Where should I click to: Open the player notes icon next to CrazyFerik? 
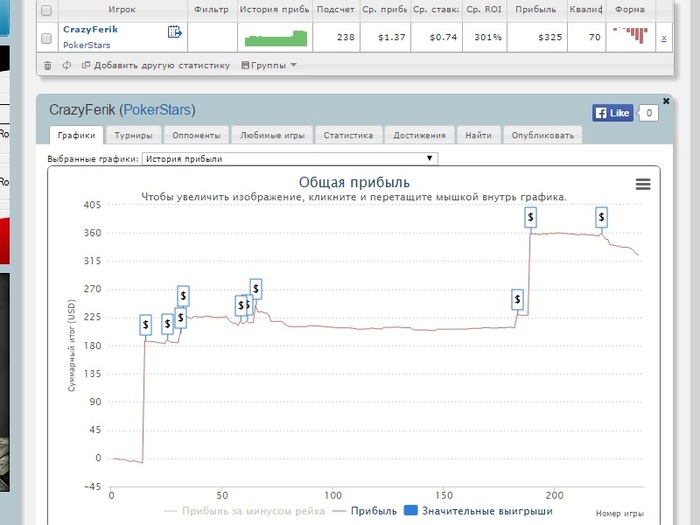point(175,32)
